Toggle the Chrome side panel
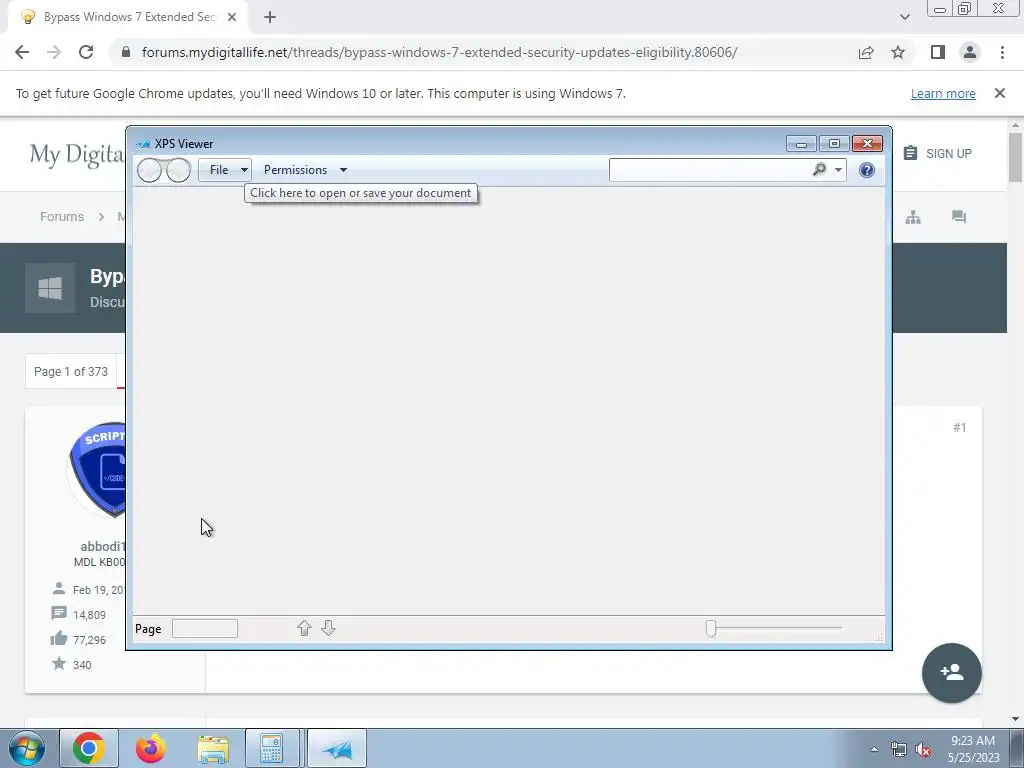The image size is (1024, 768). click(938, 52)
